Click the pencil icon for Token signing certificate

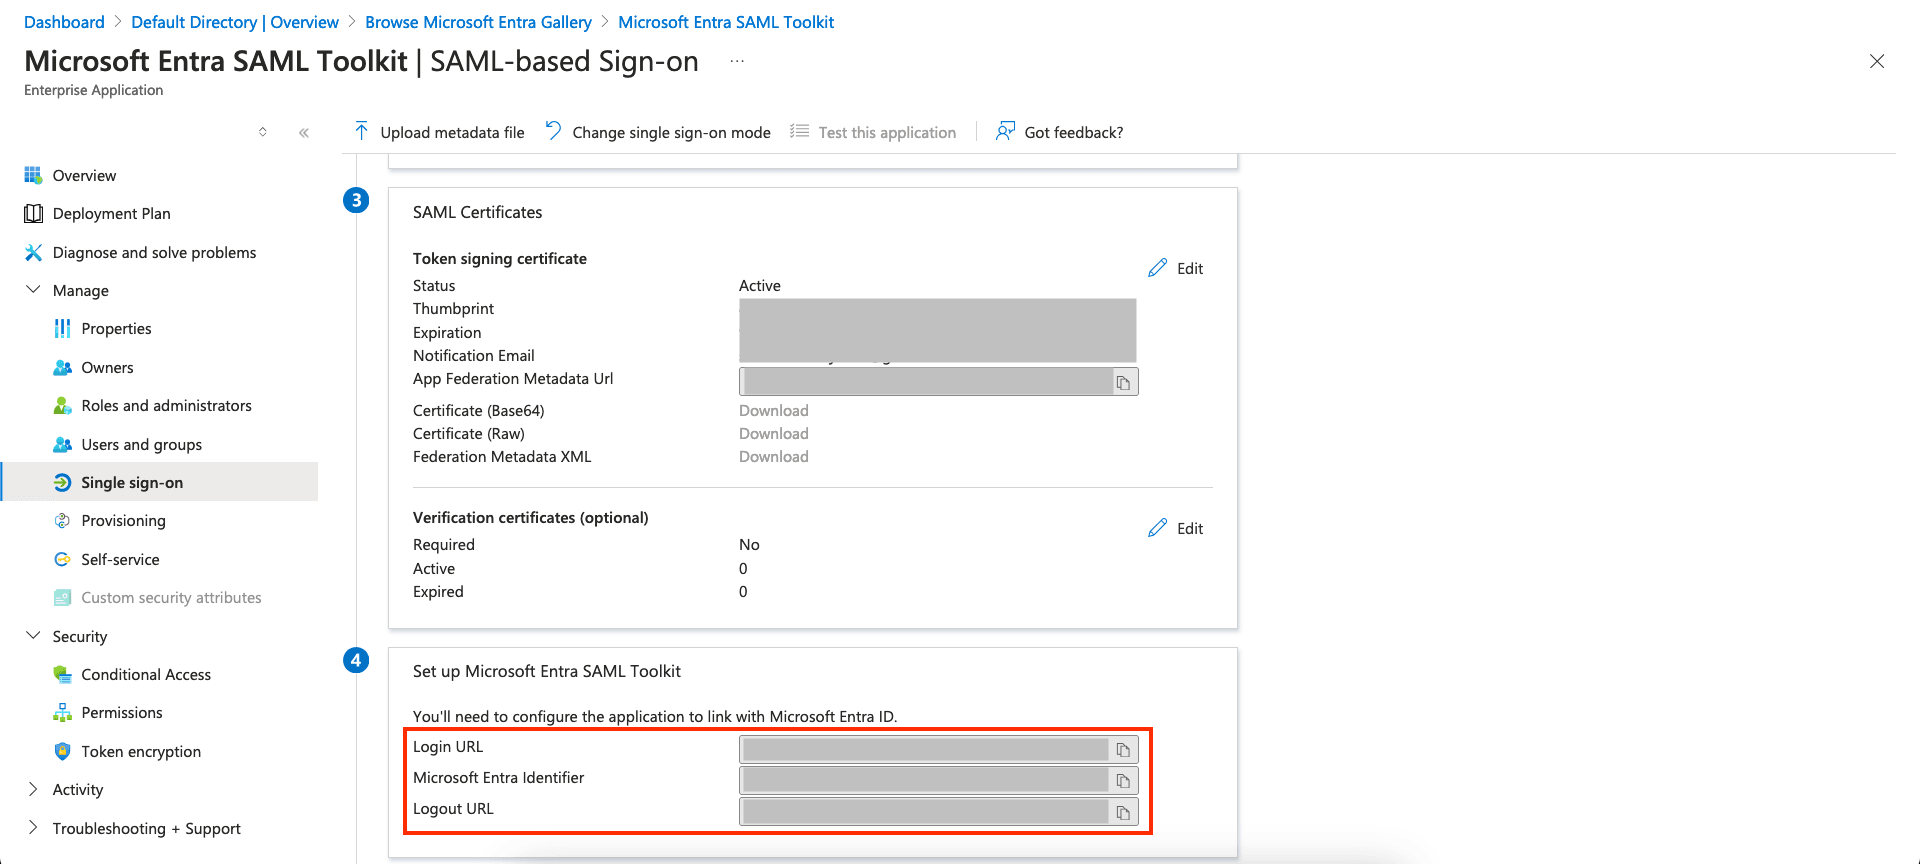pos(1157,268)
